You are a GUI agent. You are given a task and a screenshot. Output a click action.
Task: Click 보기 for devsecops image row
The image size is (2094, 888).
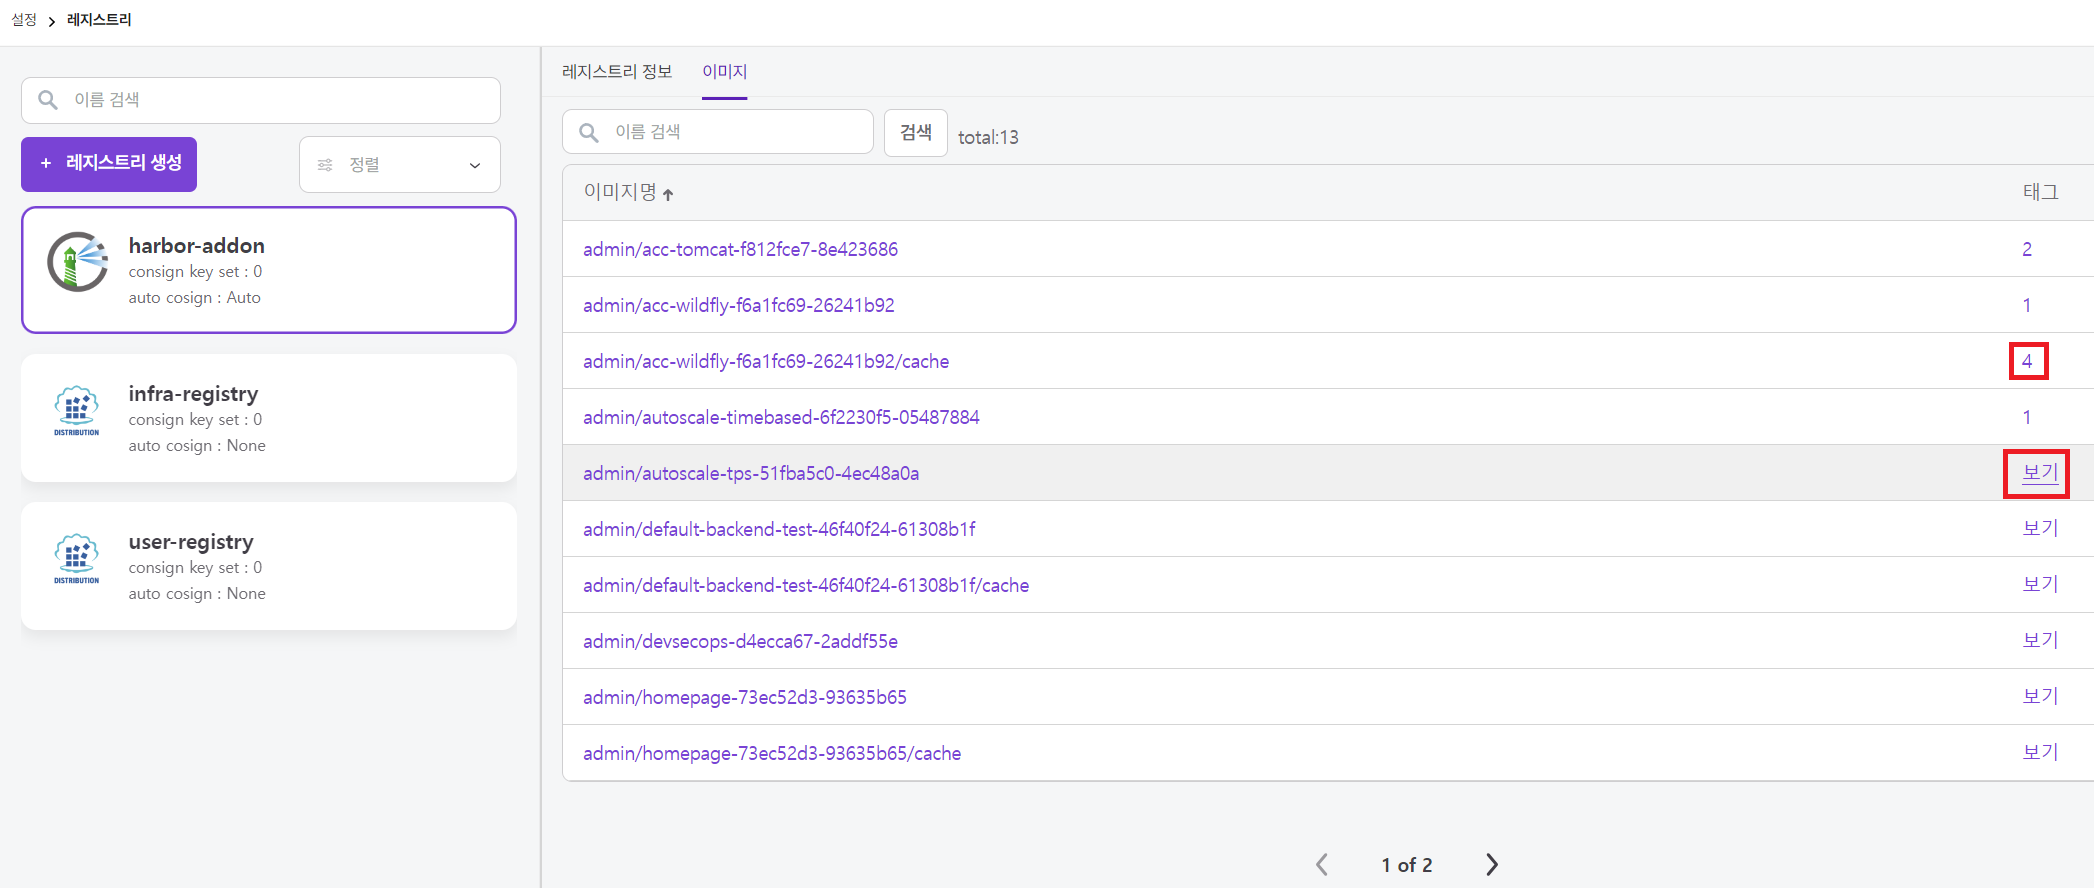coord(2040,641)
